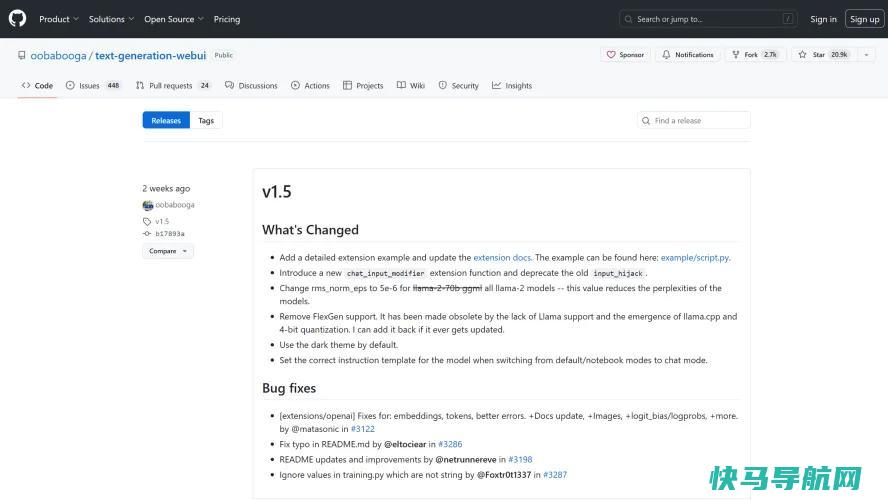Screen dimensions: 888x500
Task: Open oobabooga author profile link
Action: click(174, 205)
